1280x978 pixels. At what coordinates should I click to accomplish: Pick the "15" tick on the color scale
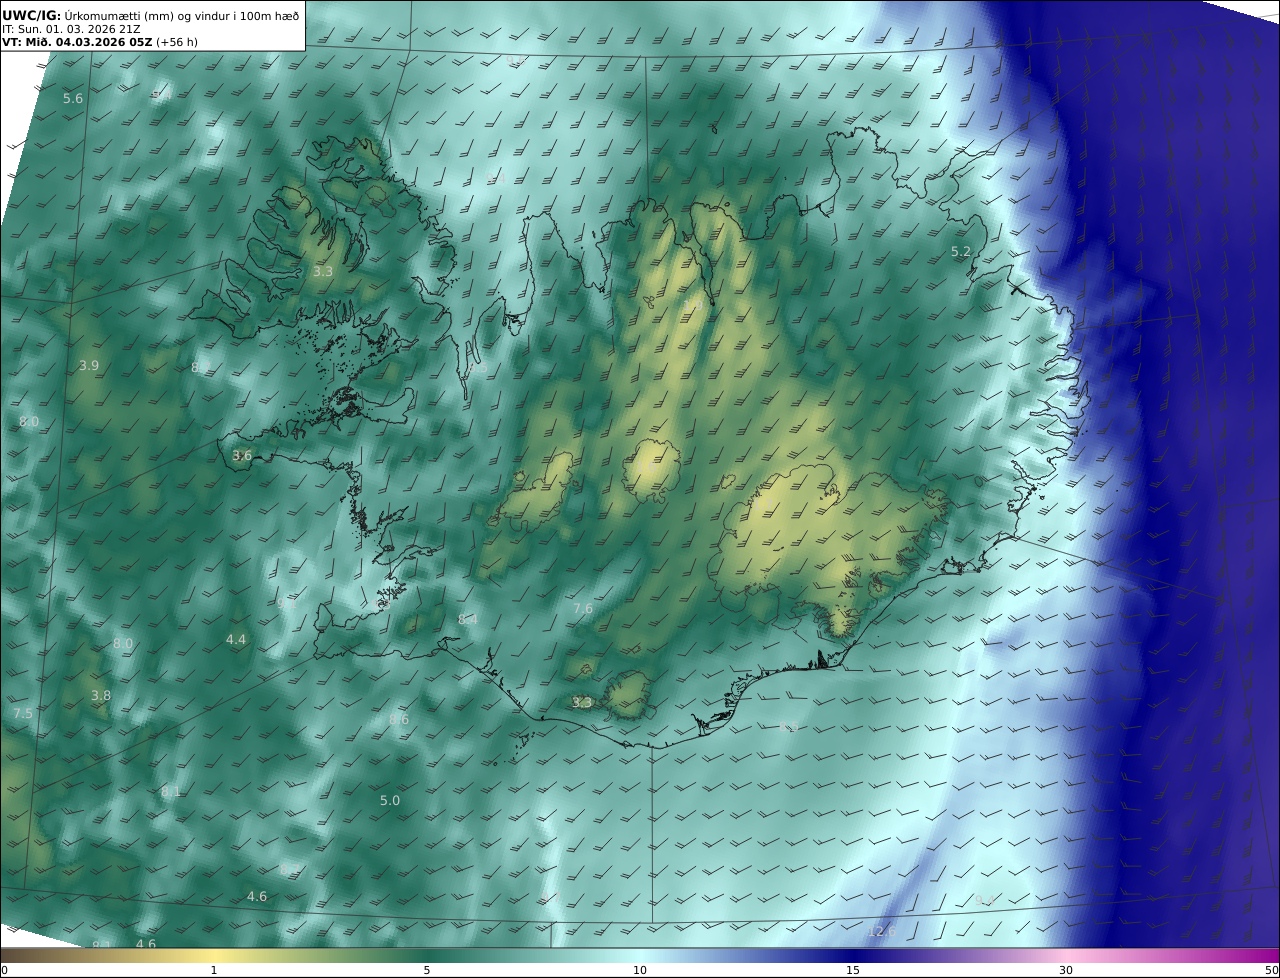[853, 970]
